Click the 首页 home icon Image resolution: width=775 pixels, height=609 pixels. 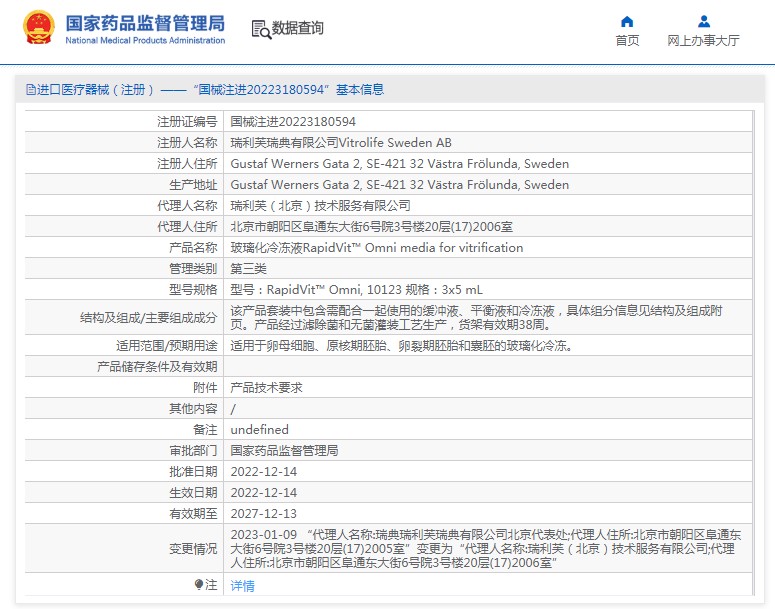[x=627, y=21]
